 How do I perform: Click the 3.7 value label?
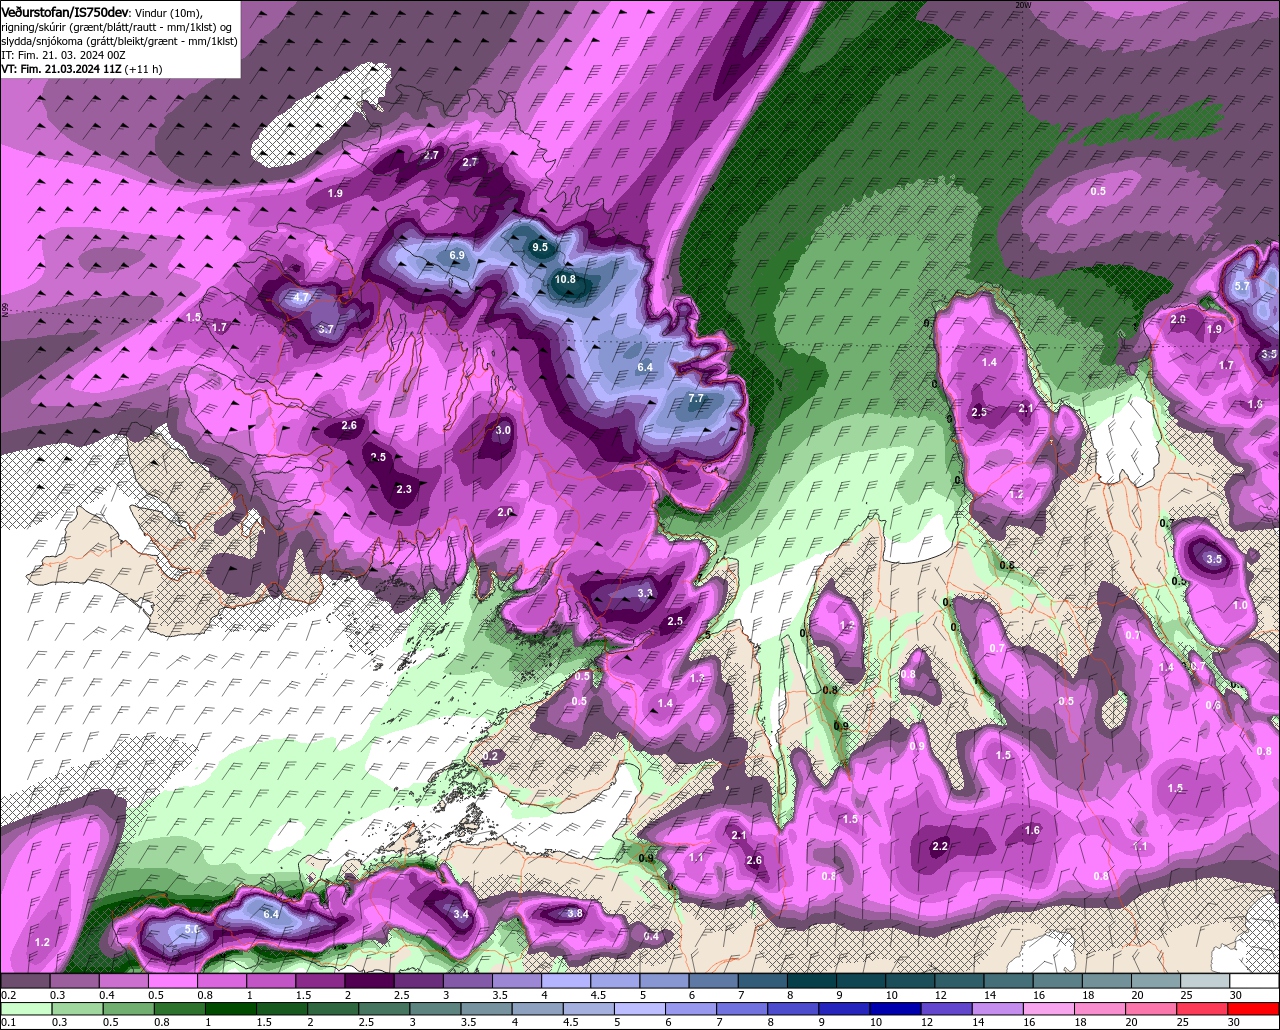click(x=326, y=328)
